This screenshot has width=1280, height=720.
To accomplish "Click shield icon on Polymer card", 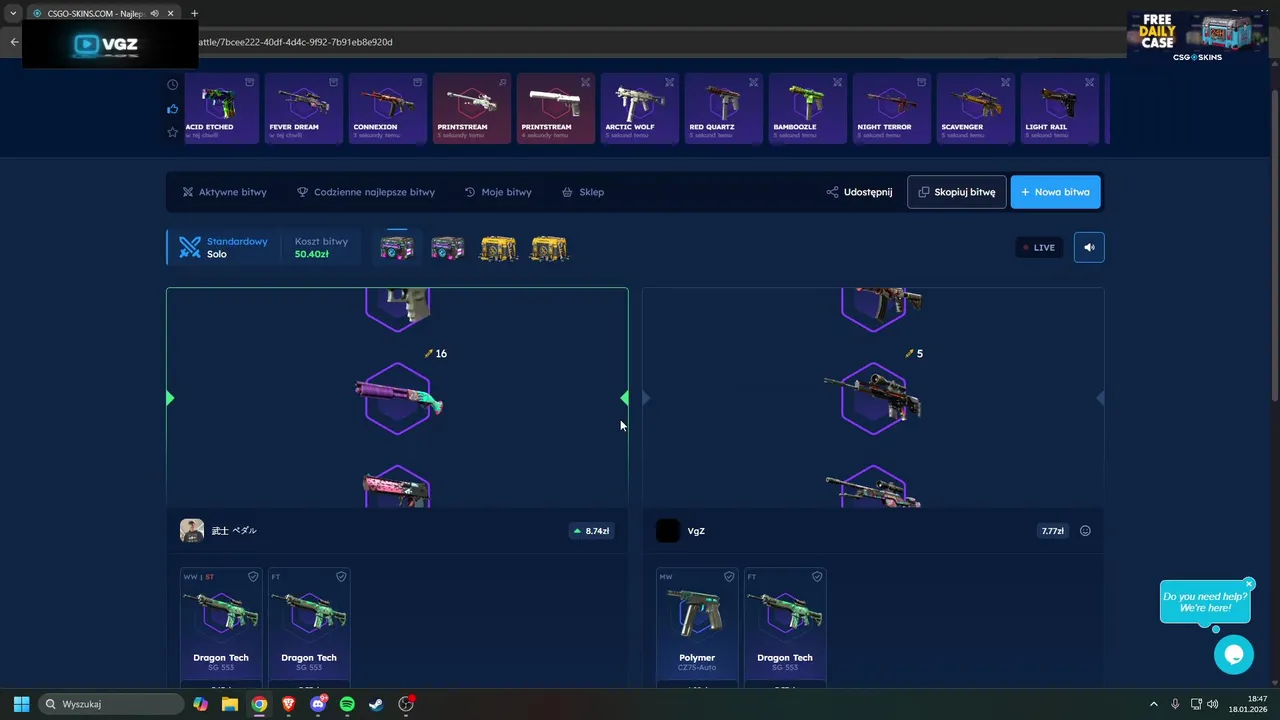I will click(728, 577).
